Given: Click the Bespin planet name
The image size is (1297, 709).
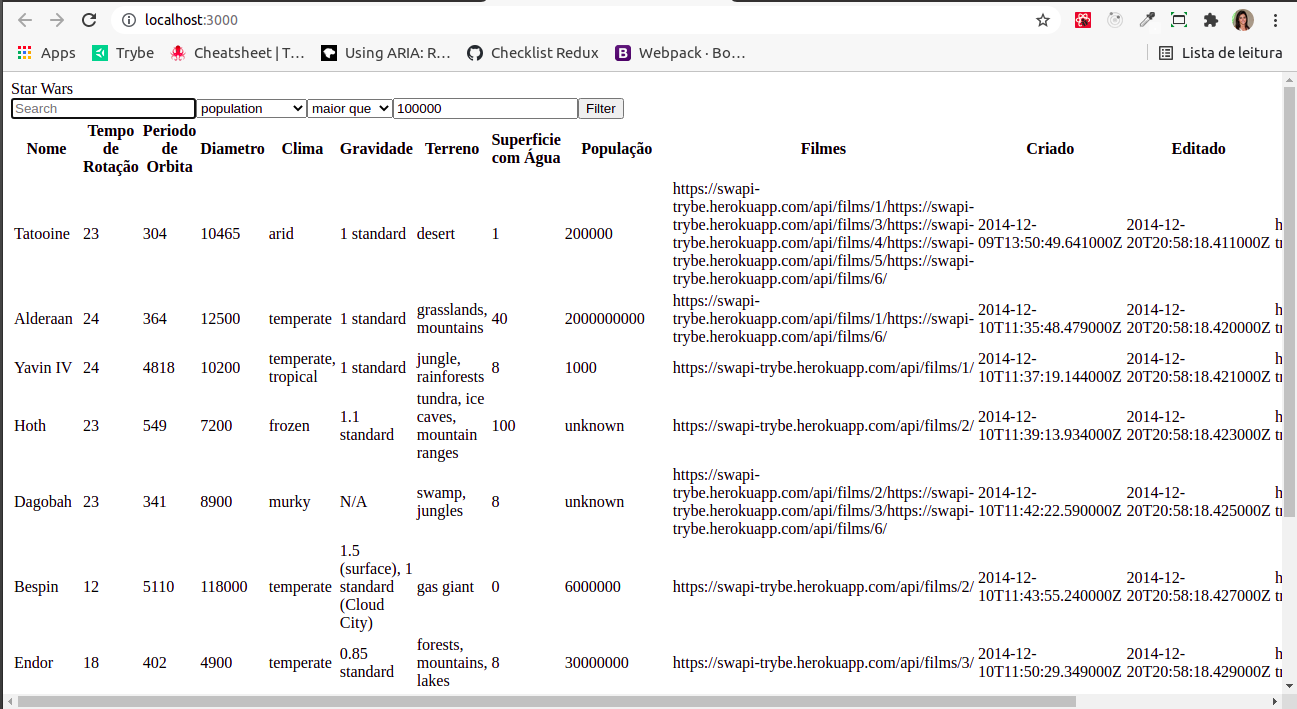Looking at the screenshot, I should tap(36, 587).
